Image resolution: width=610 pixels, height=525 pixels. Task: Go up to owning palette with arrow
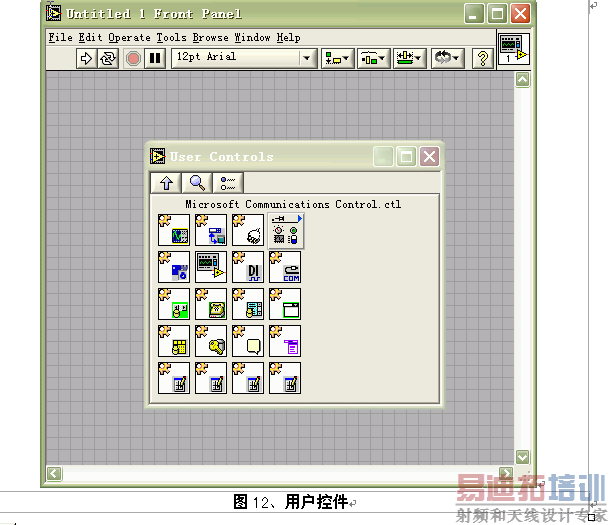[x=166, y=183]
